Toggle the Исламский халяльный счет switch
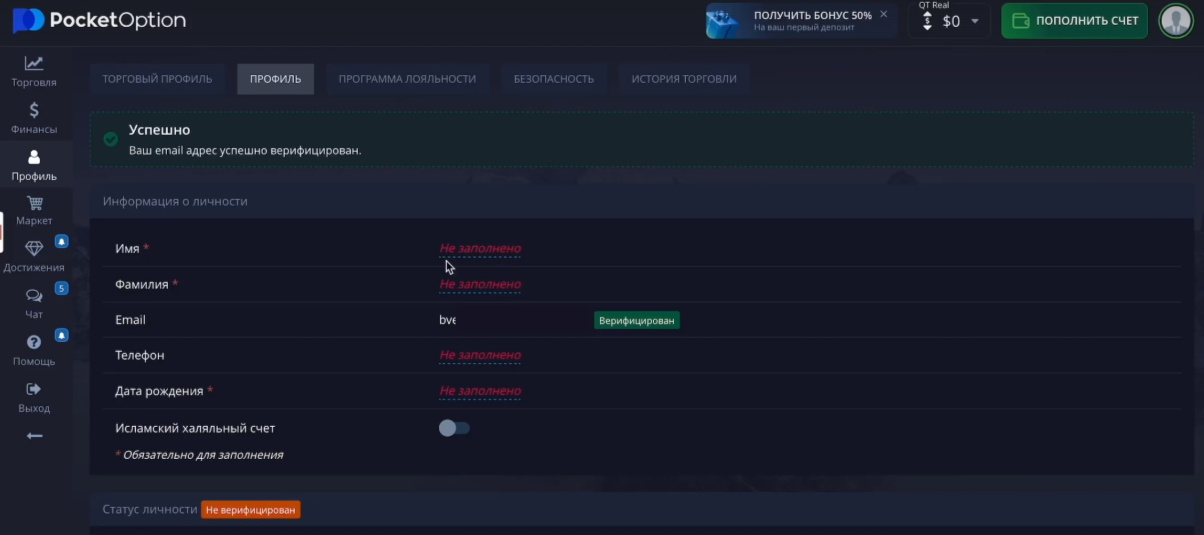 pos(454,428)
